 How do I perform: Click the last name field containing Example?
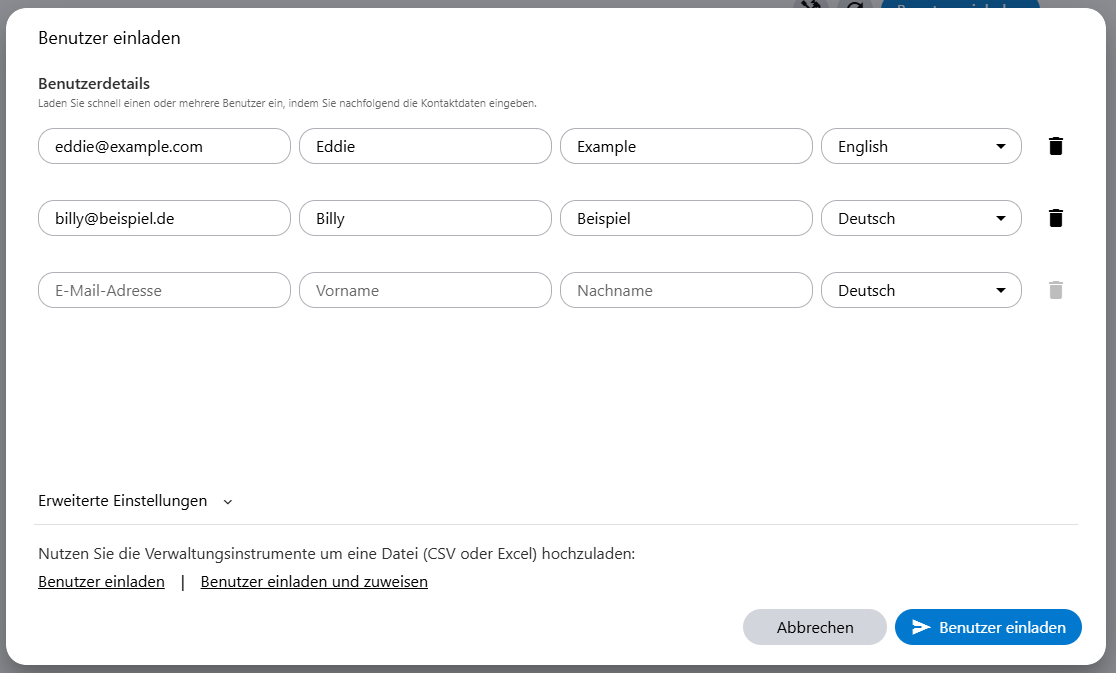click(x=686, y=146)
